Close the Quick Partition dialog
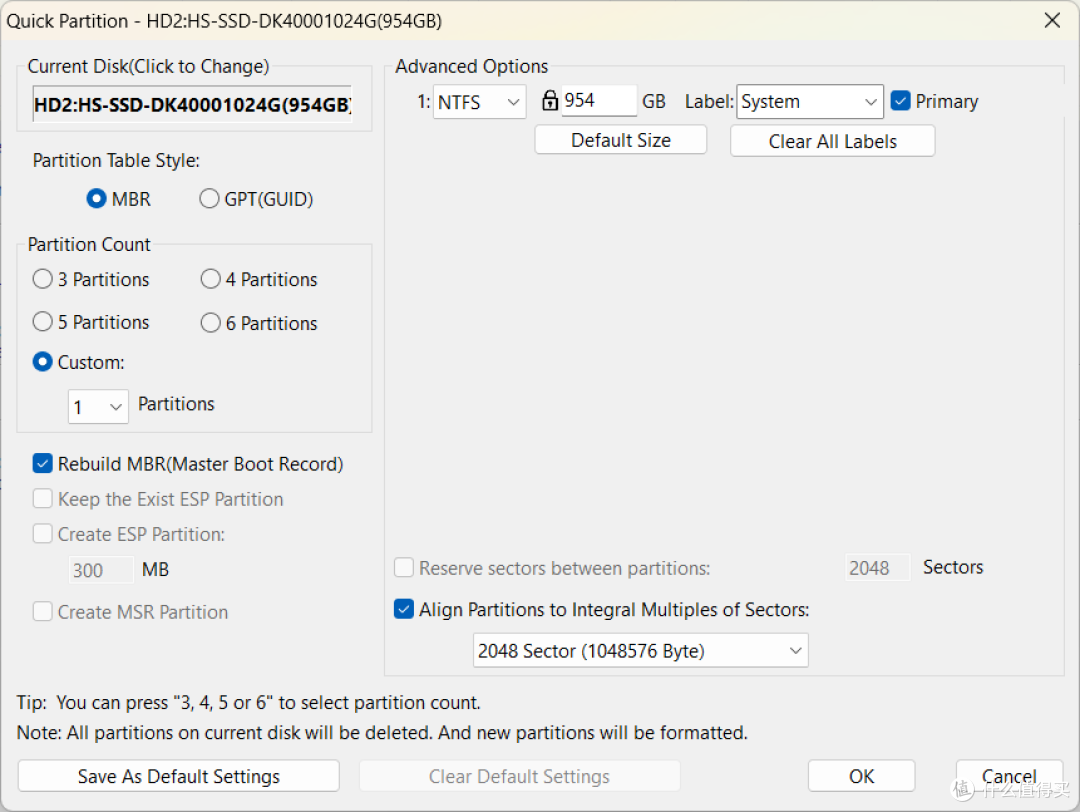Screen dimensions: 1080x812 pyautogui.click(x=1052, y=21)
